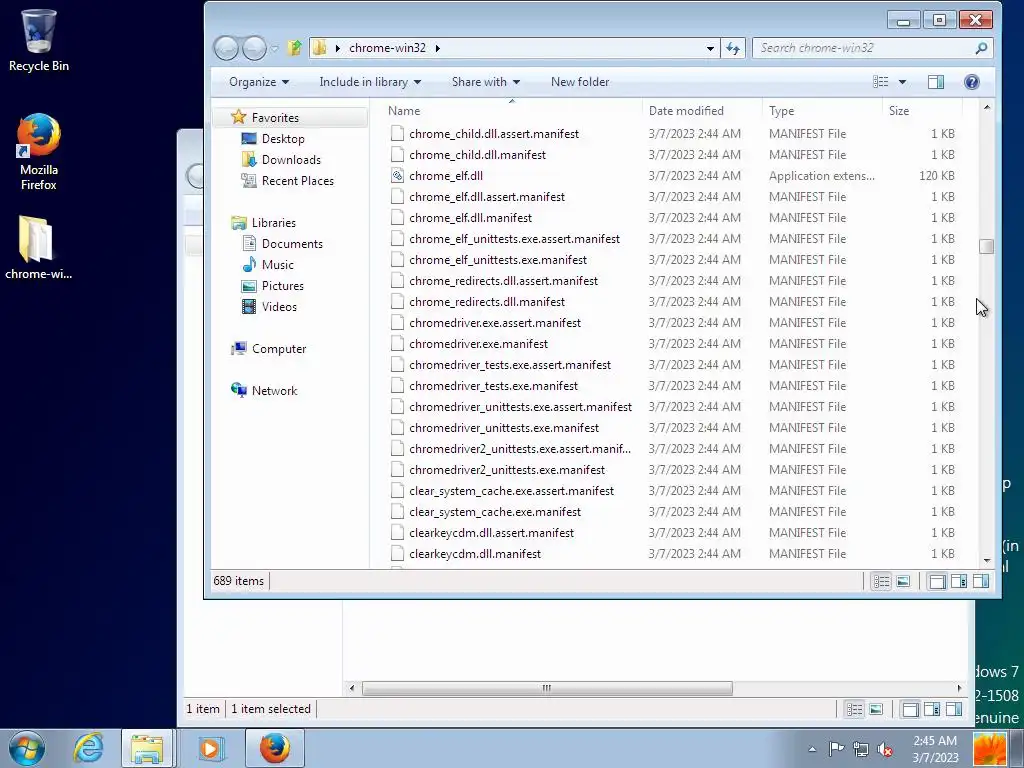Select the chrome-wi... folder on desktop
The width and height of the screenshot is (1024, 768).
pos(39,248)
